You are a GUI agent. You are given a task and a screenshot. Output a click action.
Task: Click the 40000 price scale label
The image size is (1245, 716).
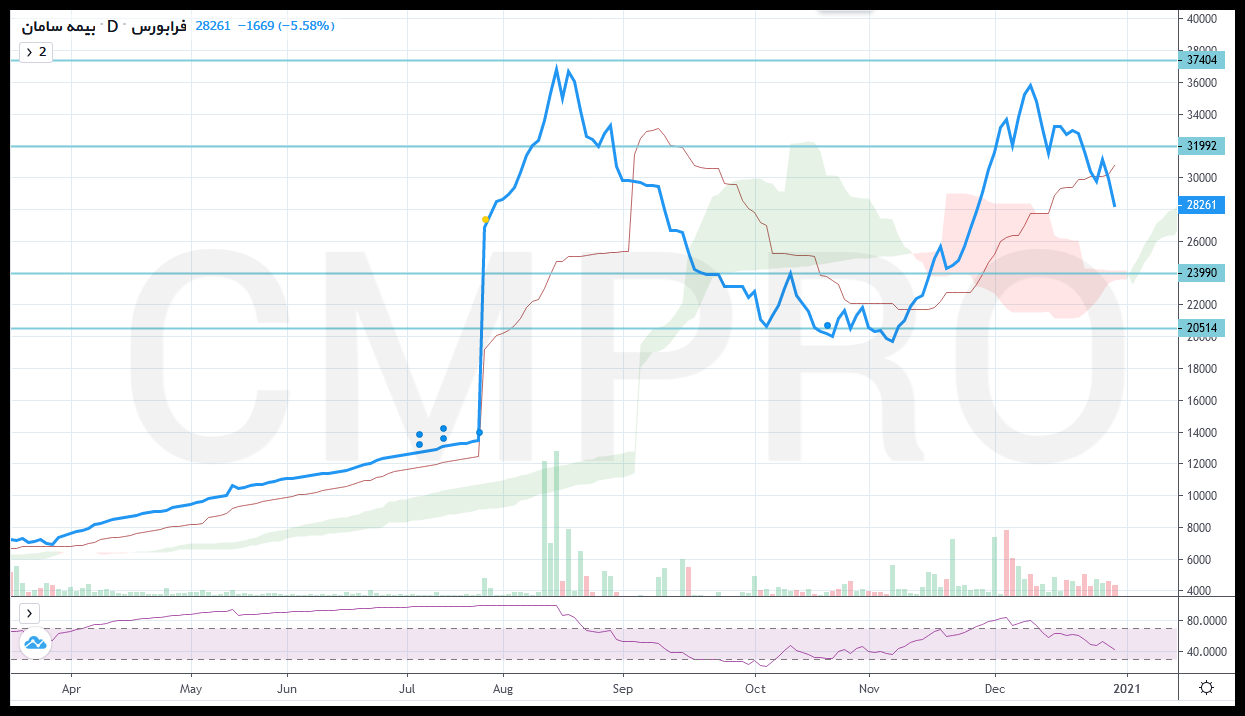[1201, 18]
